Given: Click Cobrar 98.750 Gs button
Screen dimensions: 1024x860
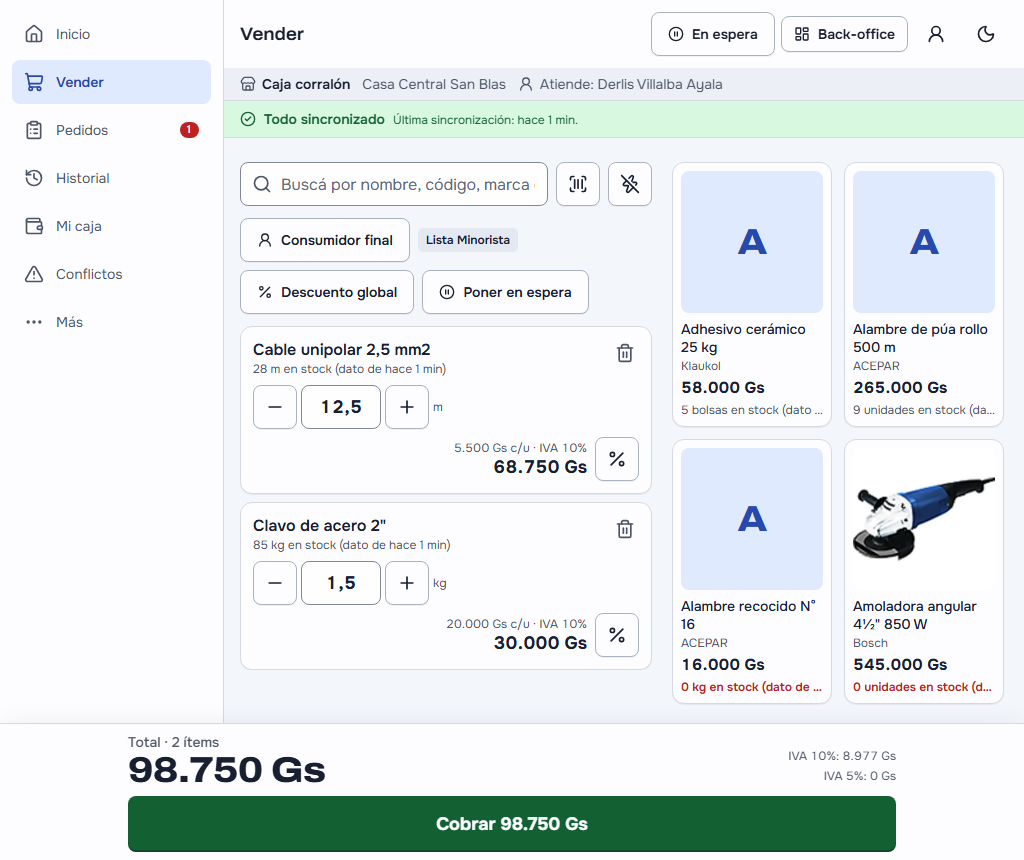Looking at the screenshot, I should pyautogui.click(x=512, y=823).
